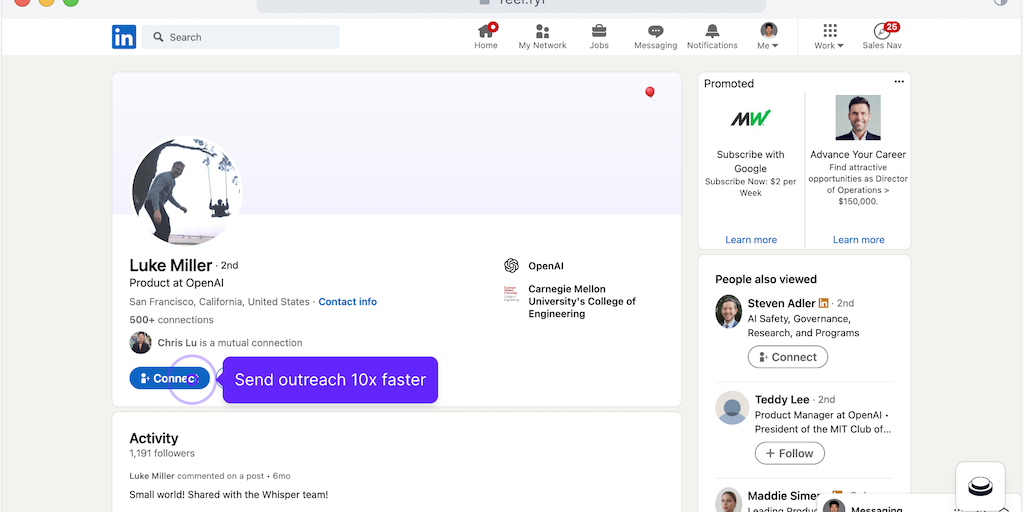
Task: Connect with Steven Adler
Action: [x=788, y=357]
